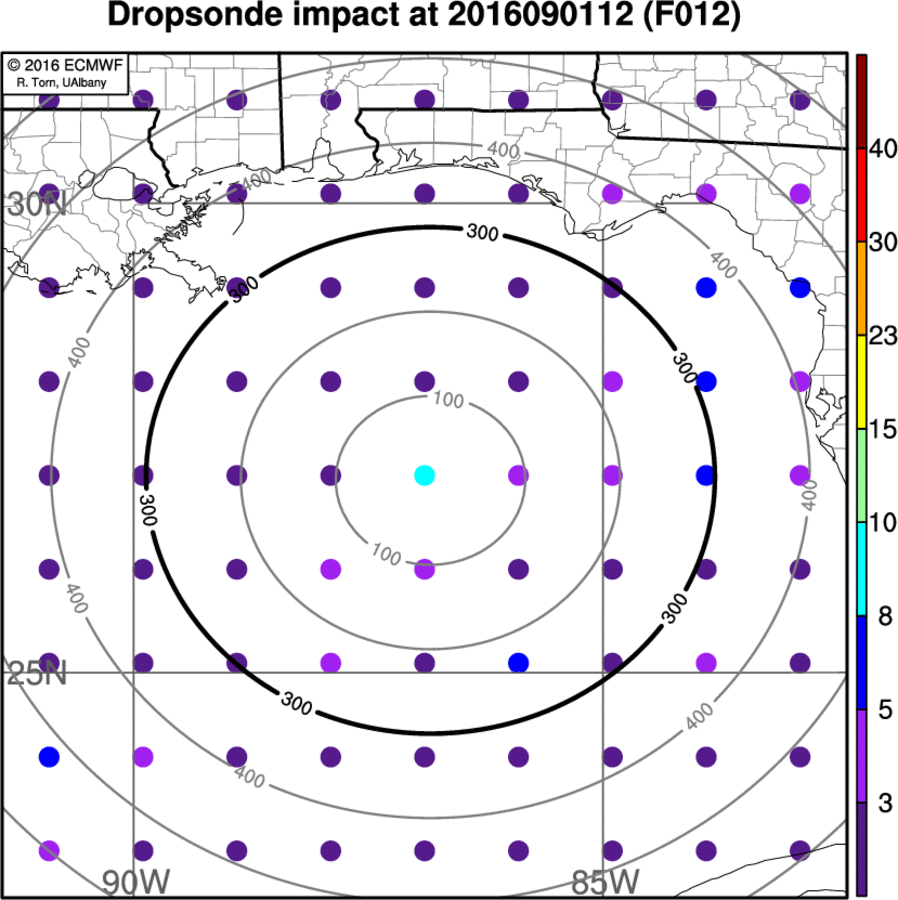The image size is (898, 900).
Task: Click the lone blue dot in the lower-left area
Action: (x=49, y=757)
